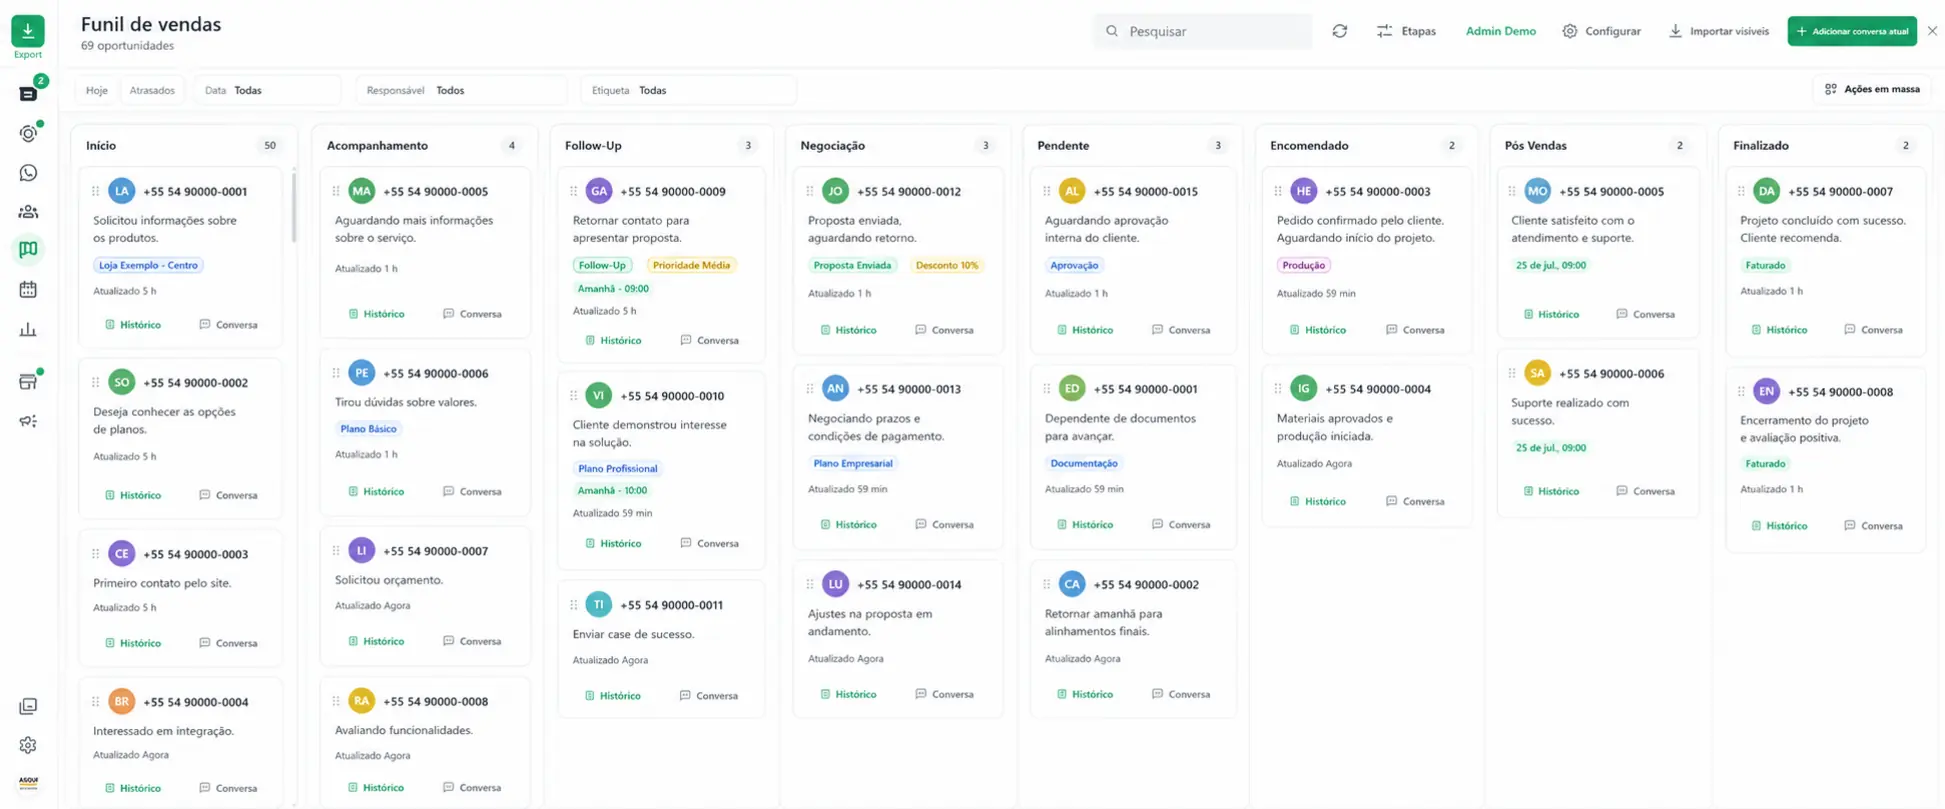Open the inbox icon with badge 2
The width and height of the screenshot is (1945, 809).
point(28,93)
